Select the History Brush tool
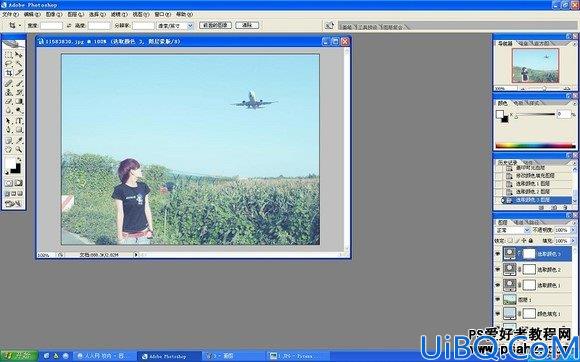Viewport: 580px width, 362px height. pyautogui.click(x=19, y=92)
